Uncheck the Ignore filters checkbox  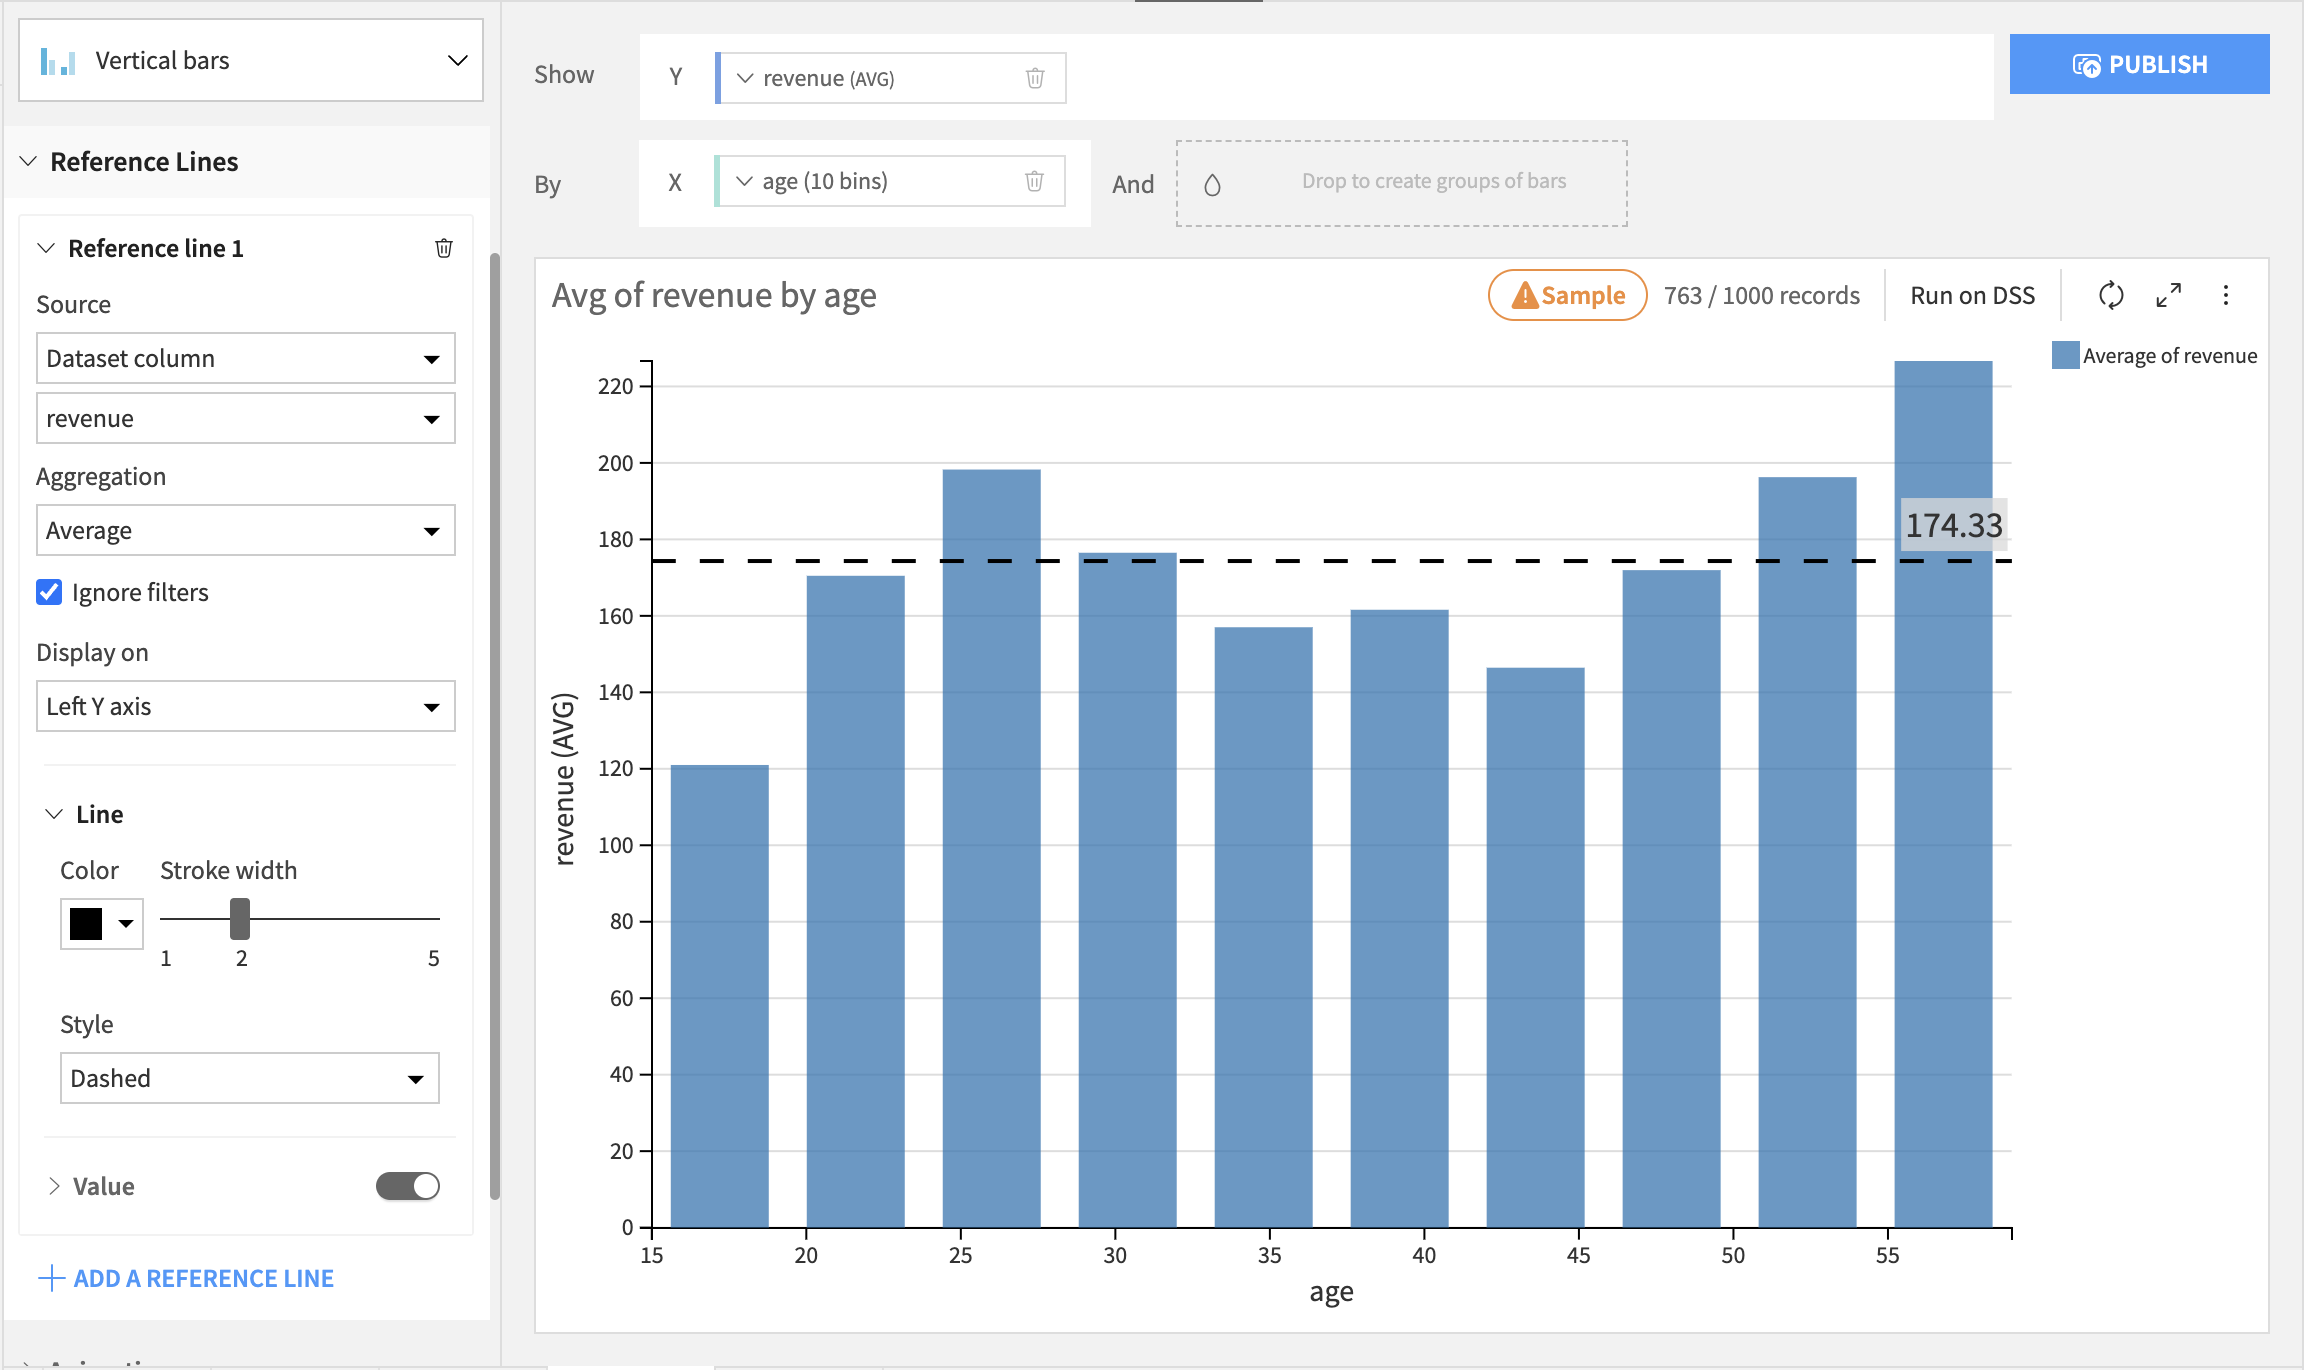[x=49, y=592]
